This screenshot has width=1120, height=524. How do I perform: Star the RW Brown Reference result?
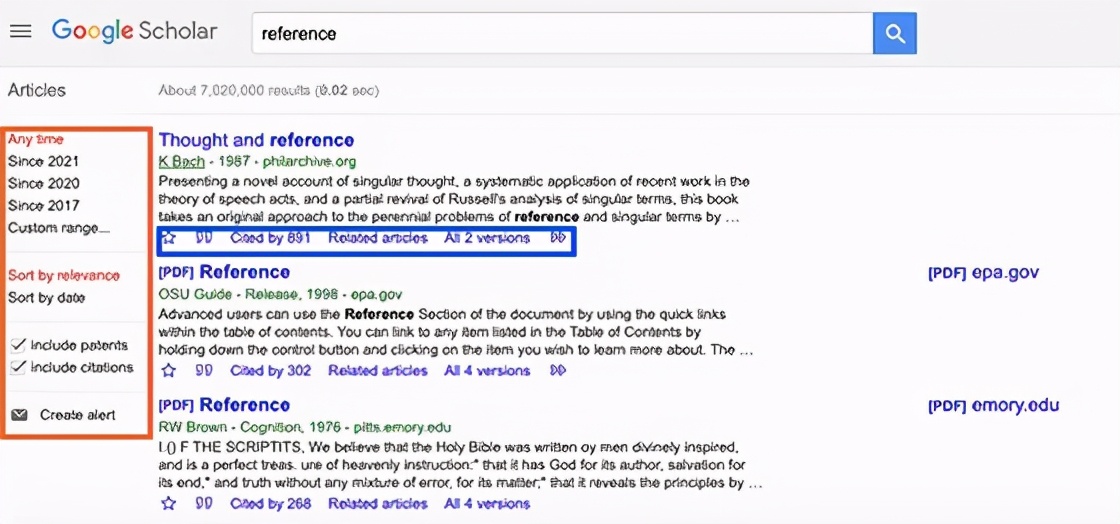(x=169, y=503)
